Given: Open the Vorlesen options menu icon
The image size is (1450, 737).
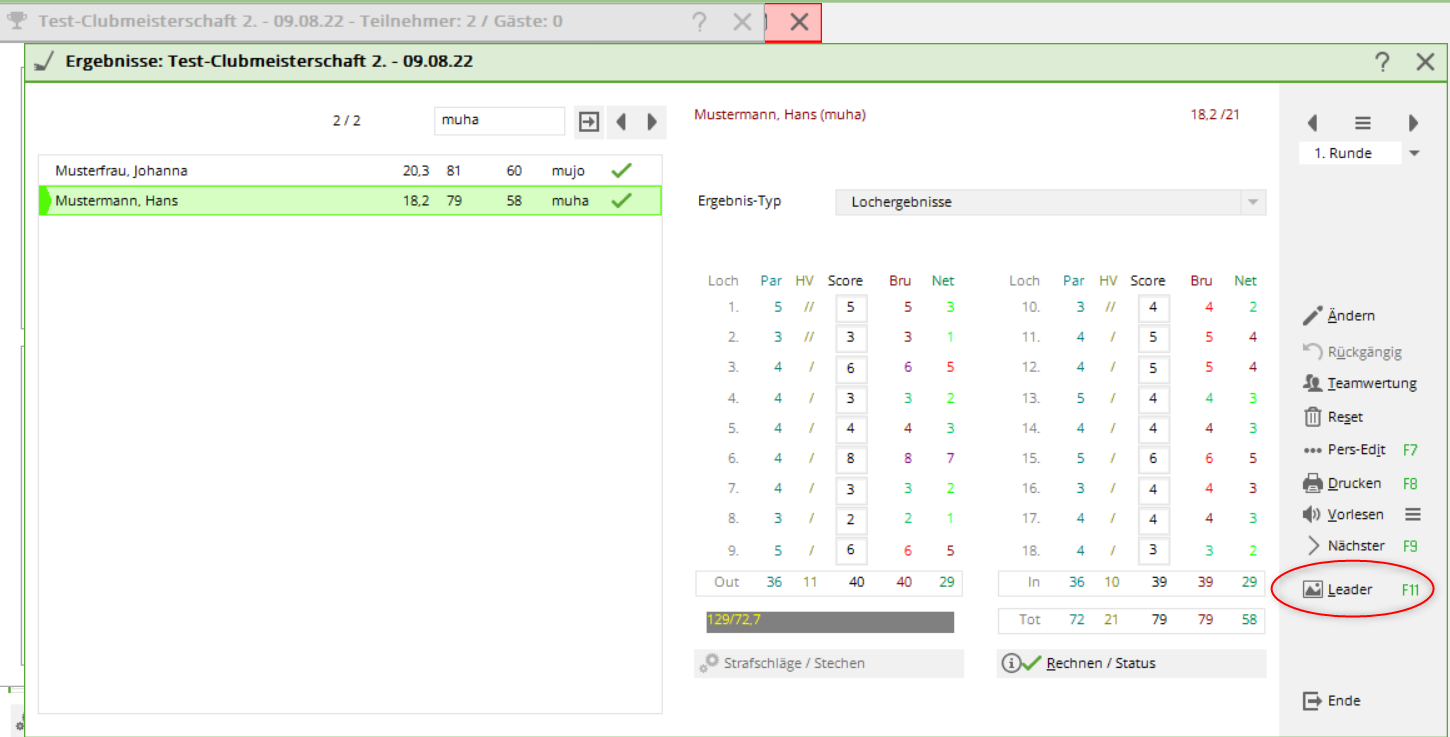Looking at the screenshot, I should click(x=1413, y=514).
